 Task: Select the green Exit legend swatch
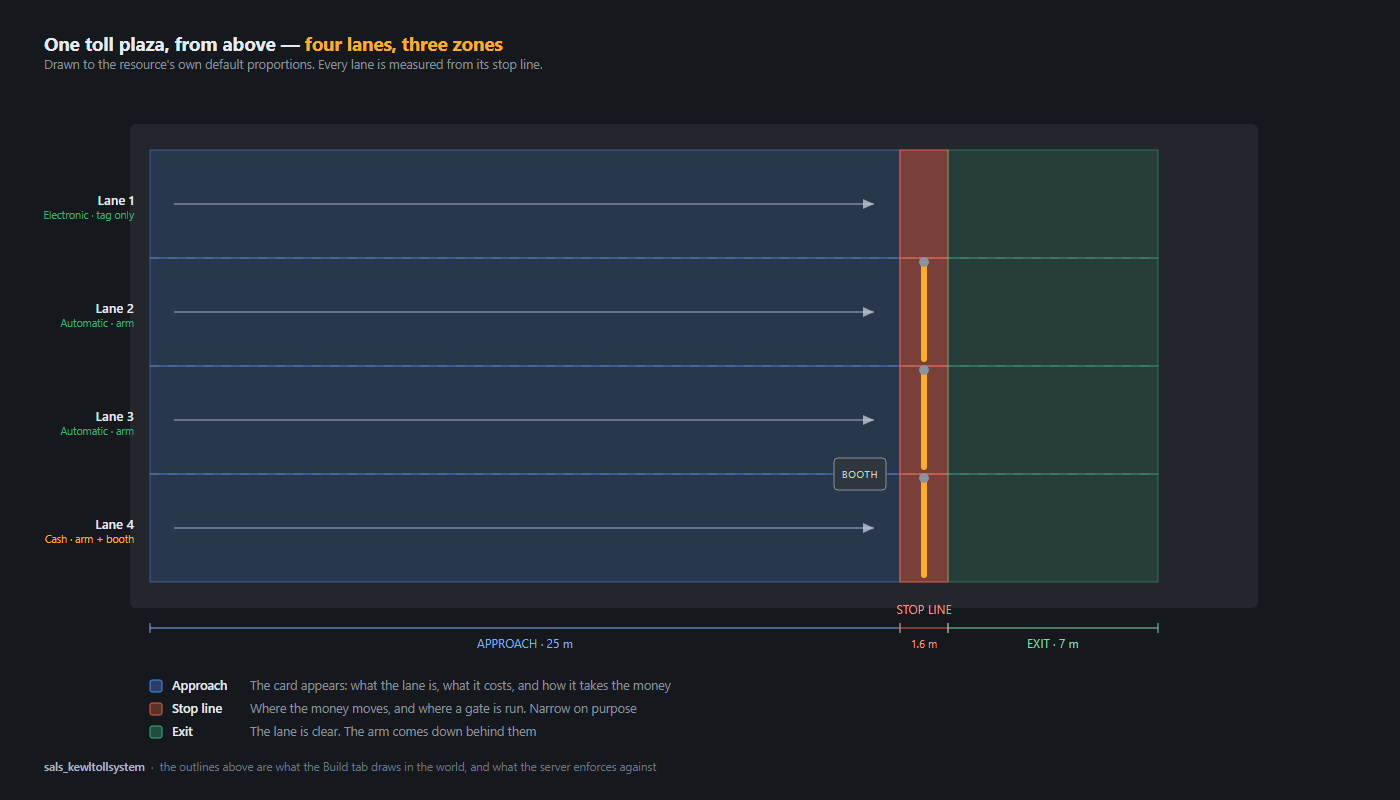[156, 732]
